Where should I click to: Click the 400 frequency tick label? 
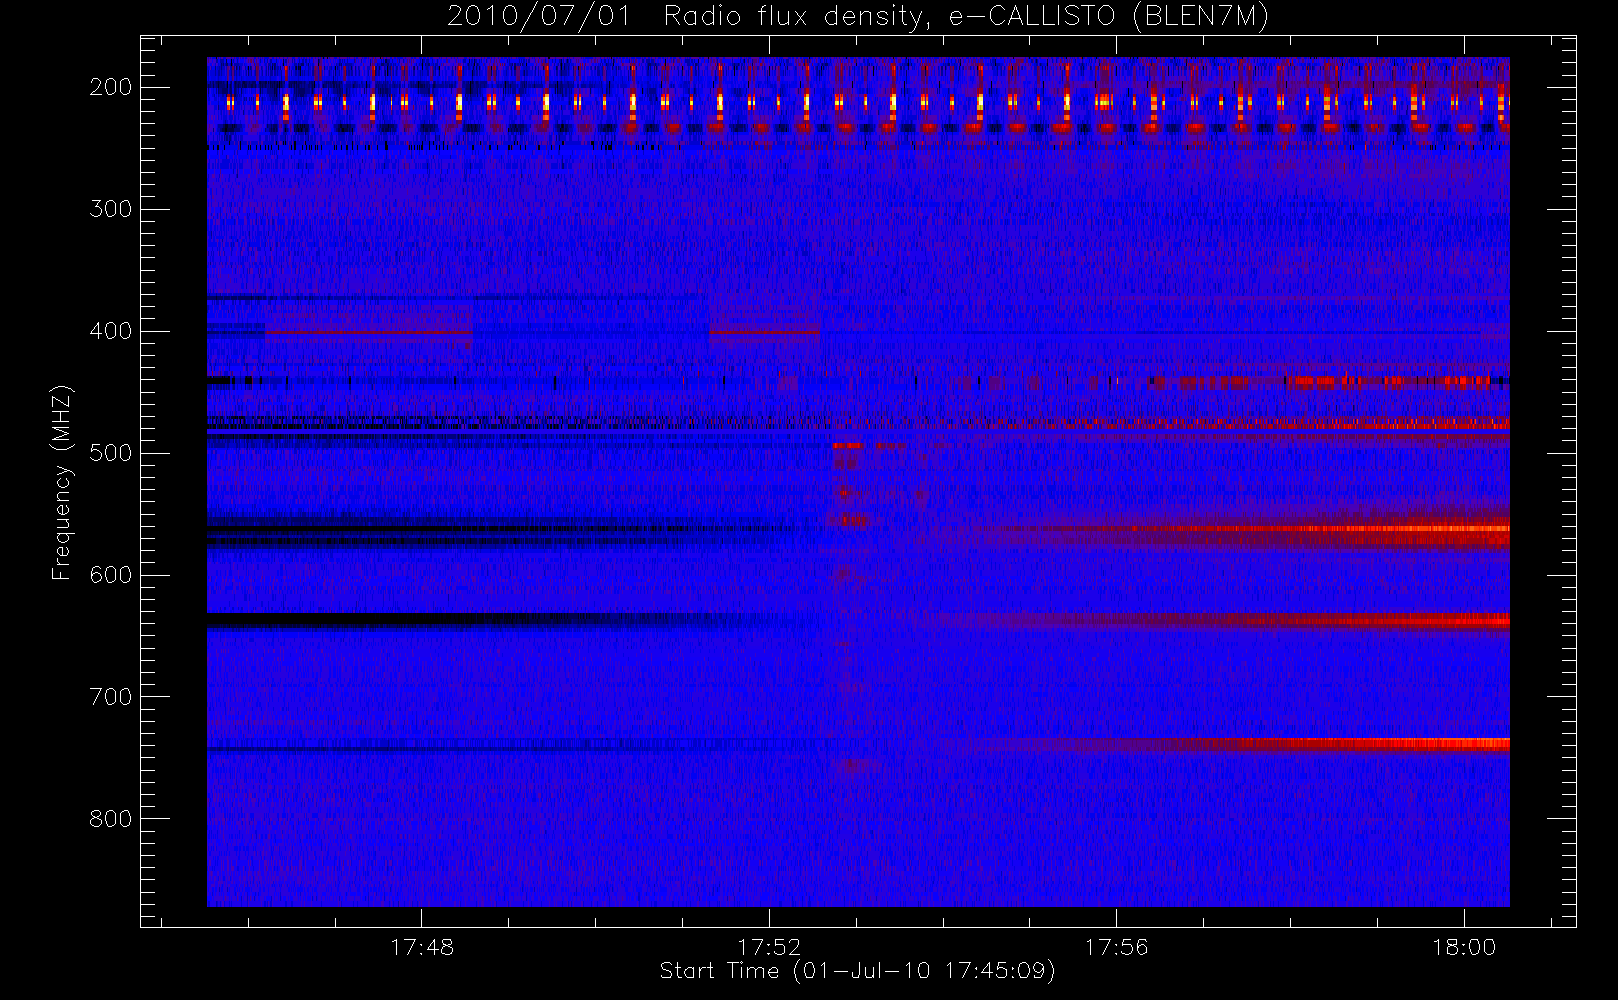click(x=110, y=331)
